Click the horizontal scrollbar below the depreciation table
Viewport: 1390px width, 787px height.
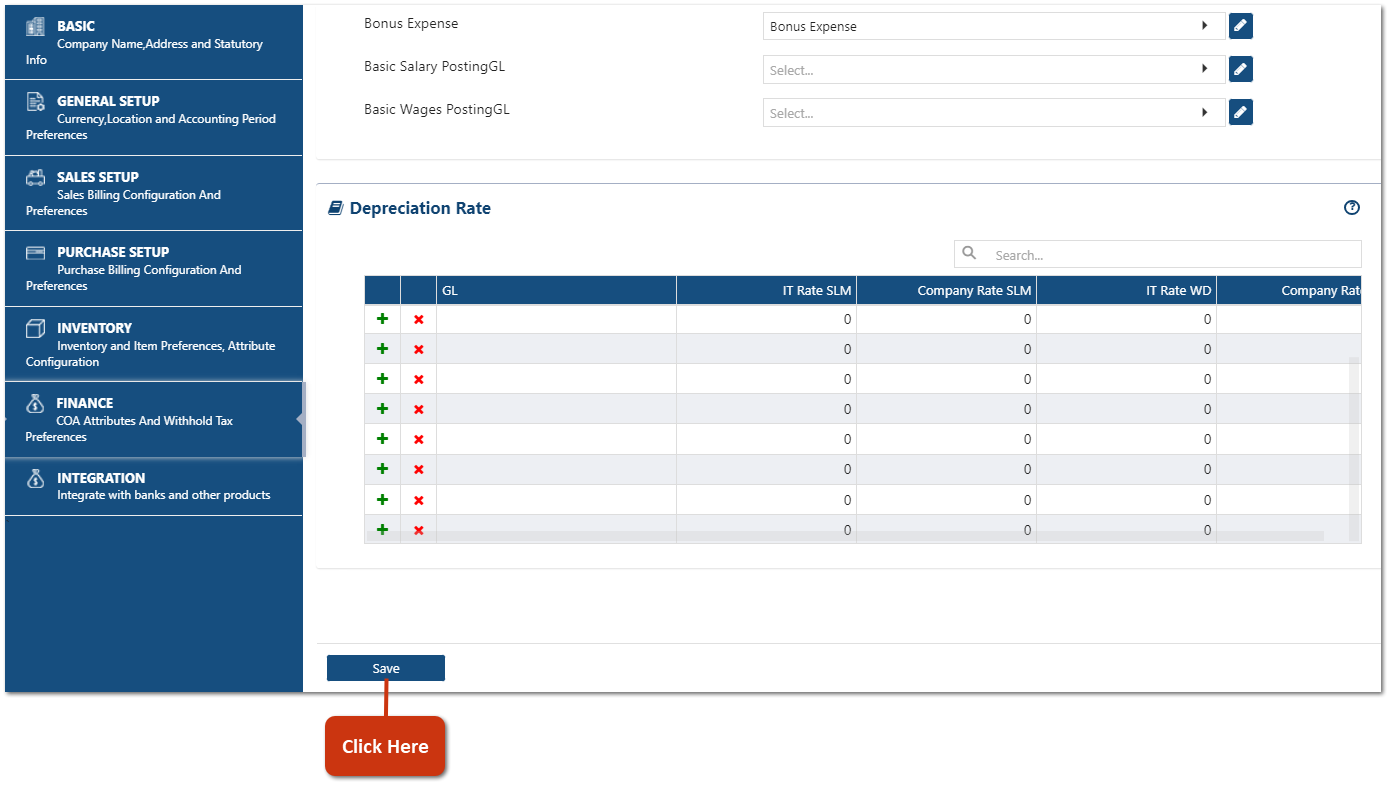845,536
